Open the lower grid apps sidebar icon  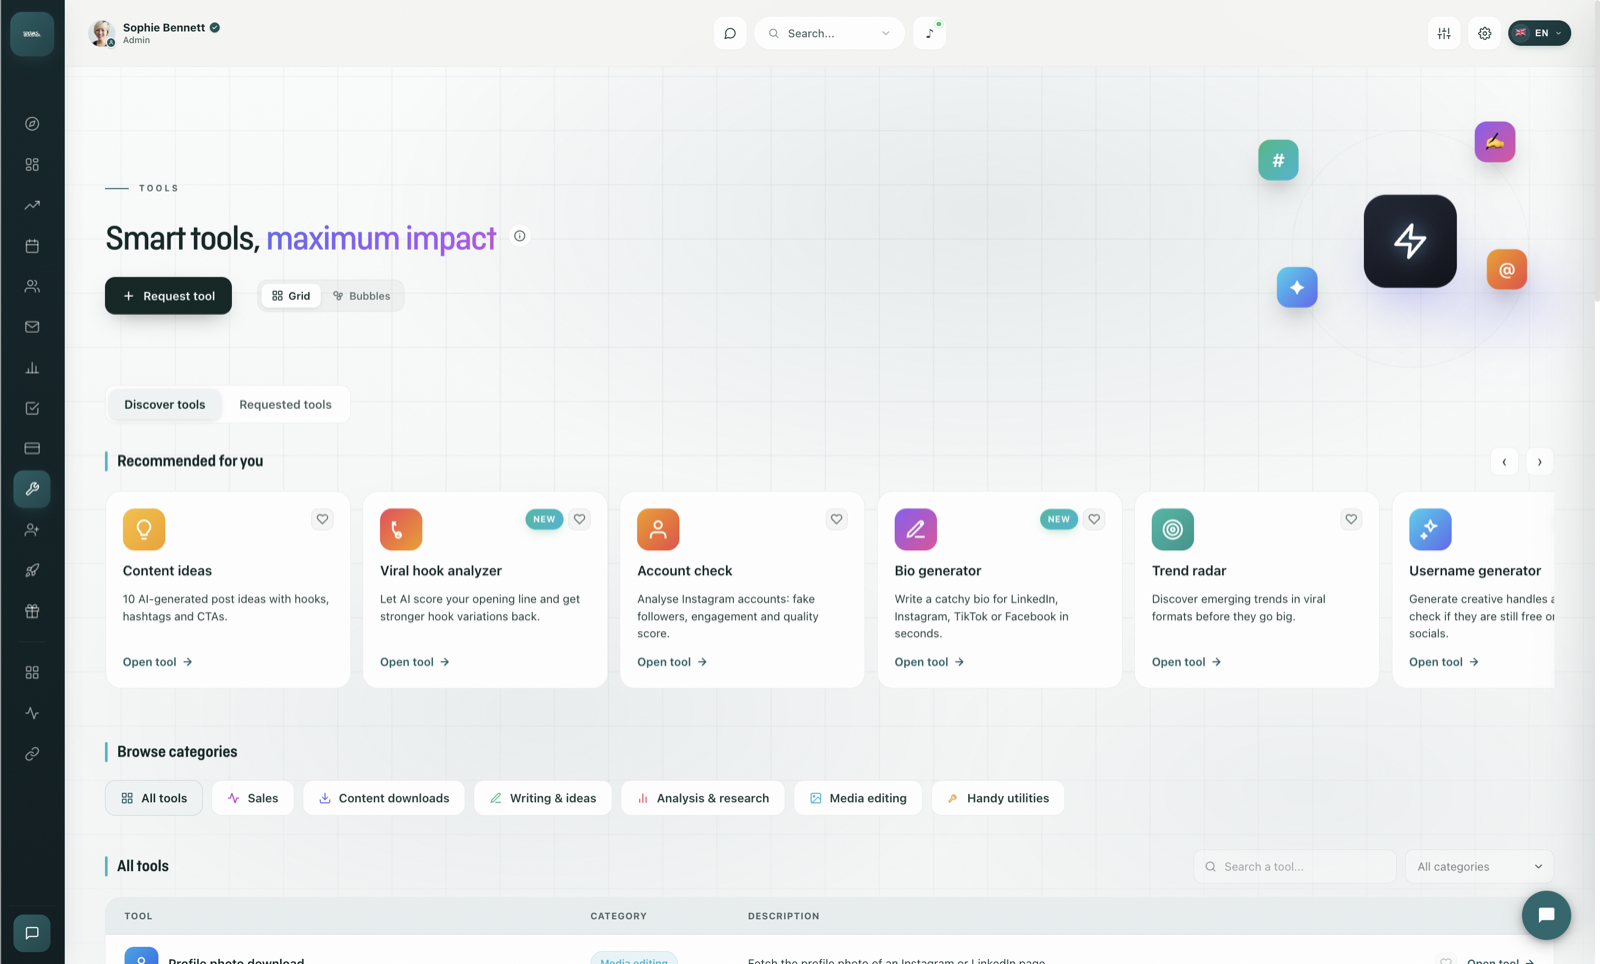tap(32, 673)
